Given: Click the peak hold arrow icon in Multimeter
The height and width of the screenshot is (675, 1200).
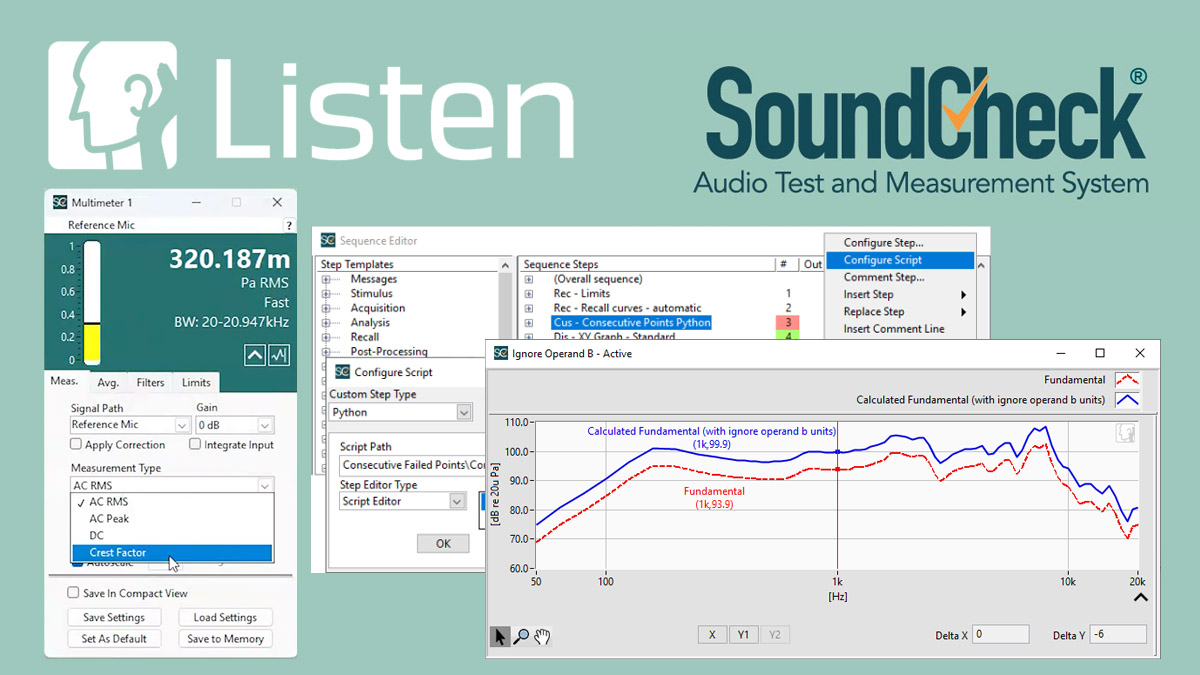Looking at the screenshot, I should coord(254,355).
